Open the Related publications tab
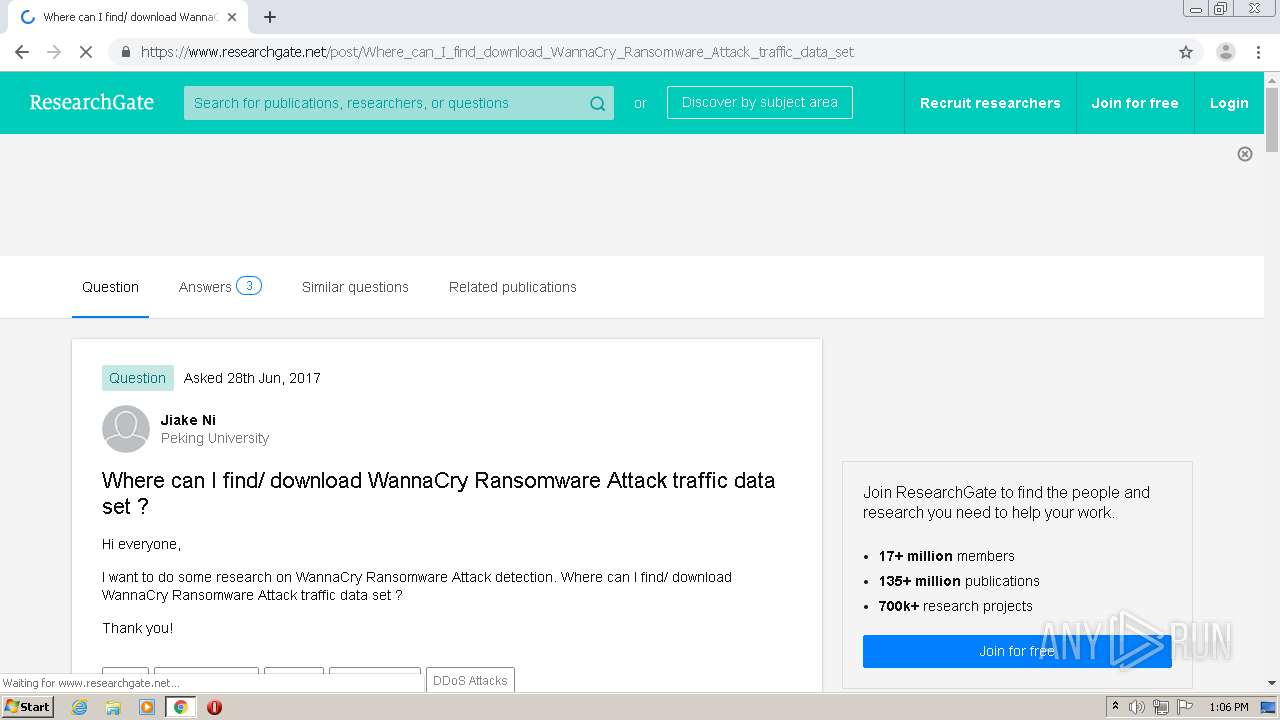The image size is (1280, 720). pyautogui.click(x=513, y=287)
